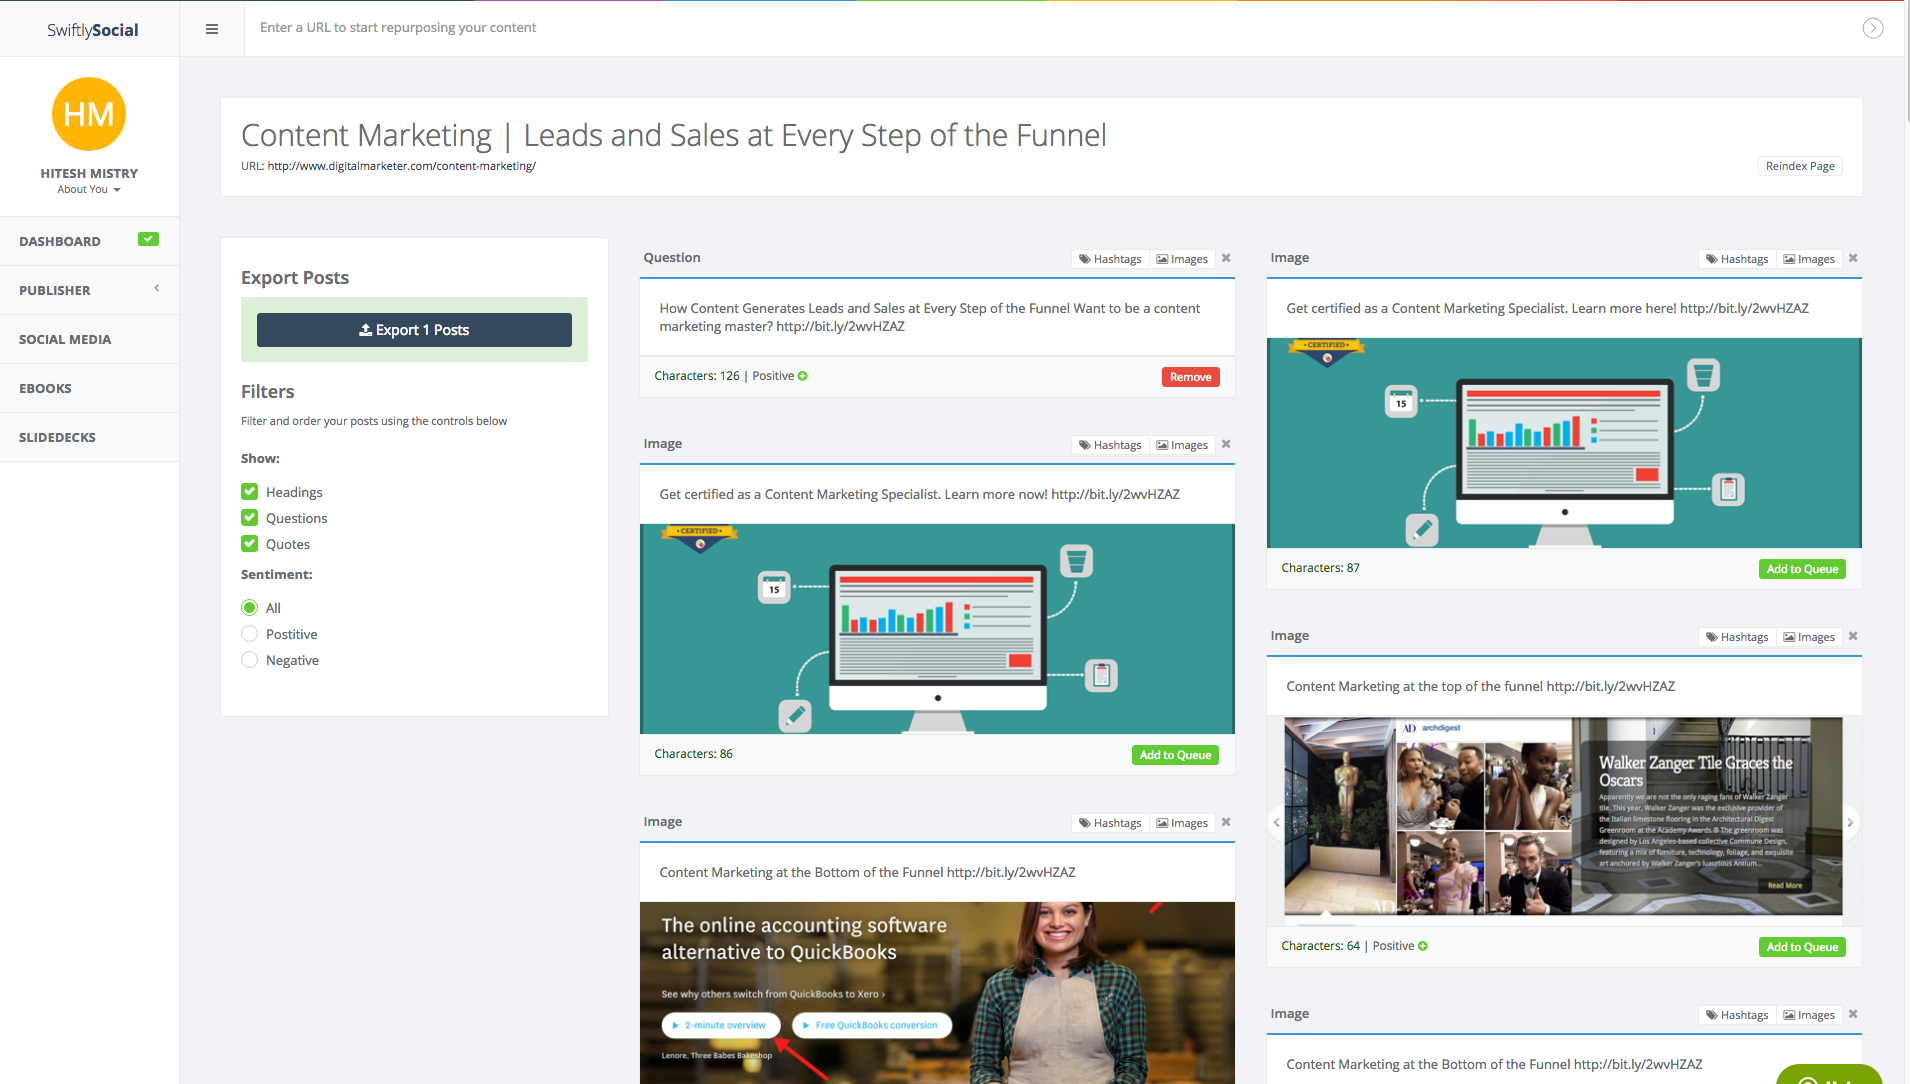Click Positive indicator icon on 'top of the funnel' card

tap(1422, 946)
